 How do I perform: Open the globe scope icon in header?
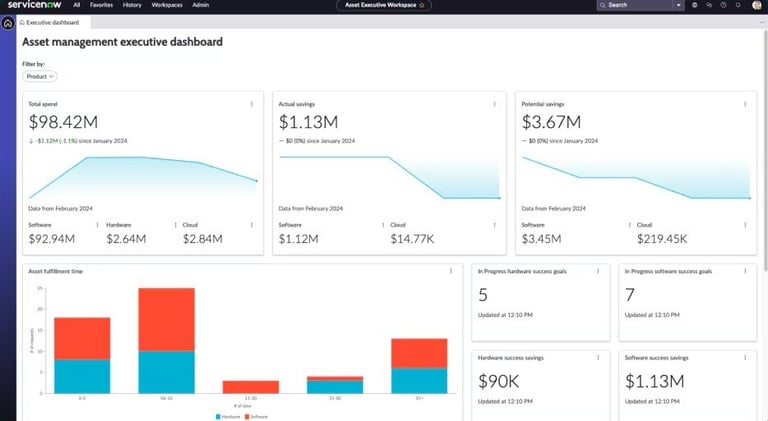pyautogui.click(x=695, y=5)
